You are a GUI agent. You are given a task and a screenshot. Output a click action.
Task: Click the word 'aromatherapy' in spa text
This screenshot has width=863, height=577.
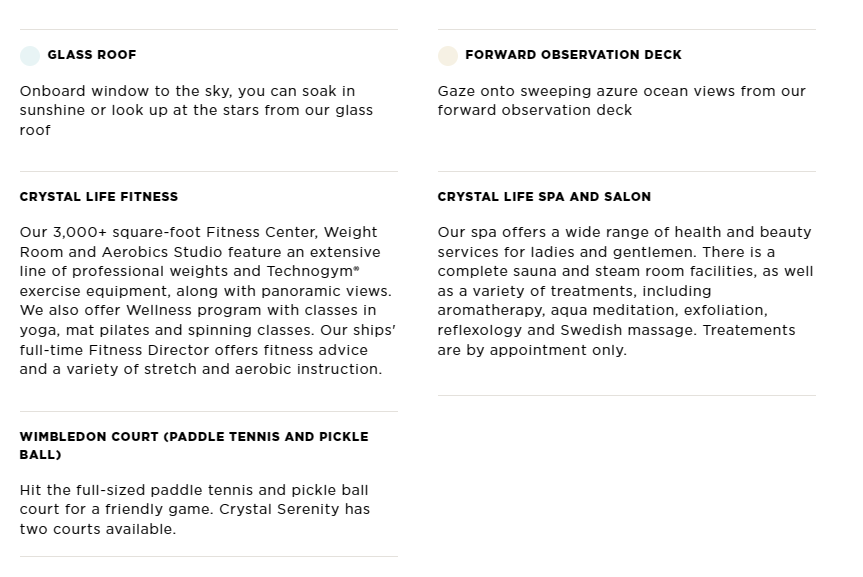(491, 311)
